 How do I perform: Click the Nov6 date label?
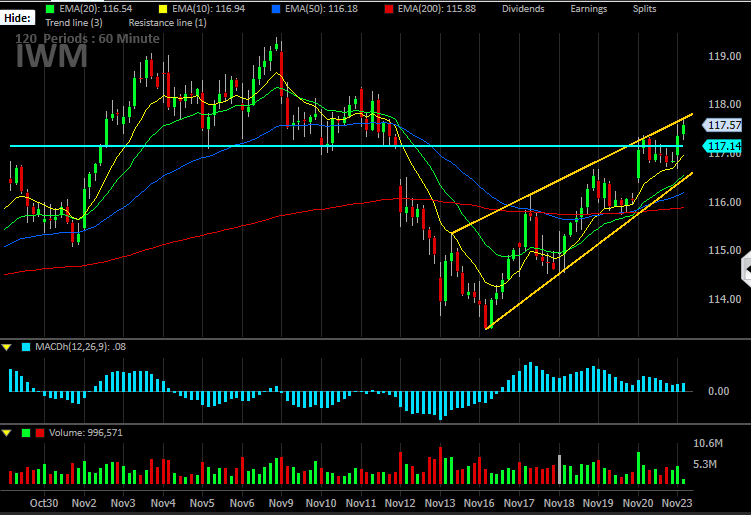pyautogui.click(x=242, y=503)
